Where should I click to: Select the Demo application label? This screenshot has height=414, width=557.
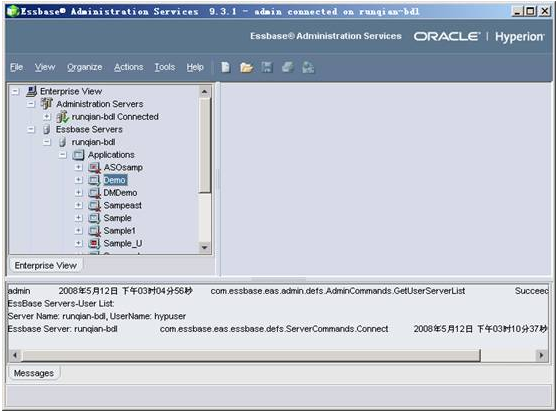point(114,180)
